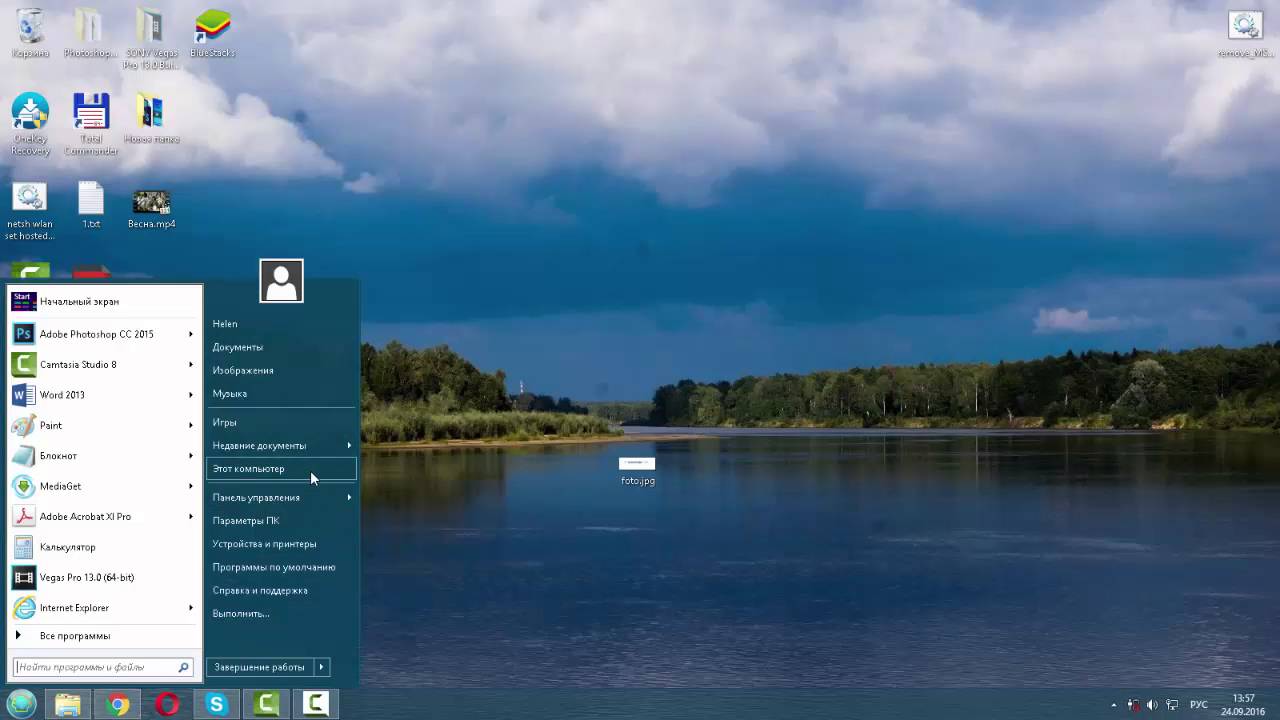Show hidden tray icons arrow
Screen dimensions: 1280x720
click(x=1113, y=705)
